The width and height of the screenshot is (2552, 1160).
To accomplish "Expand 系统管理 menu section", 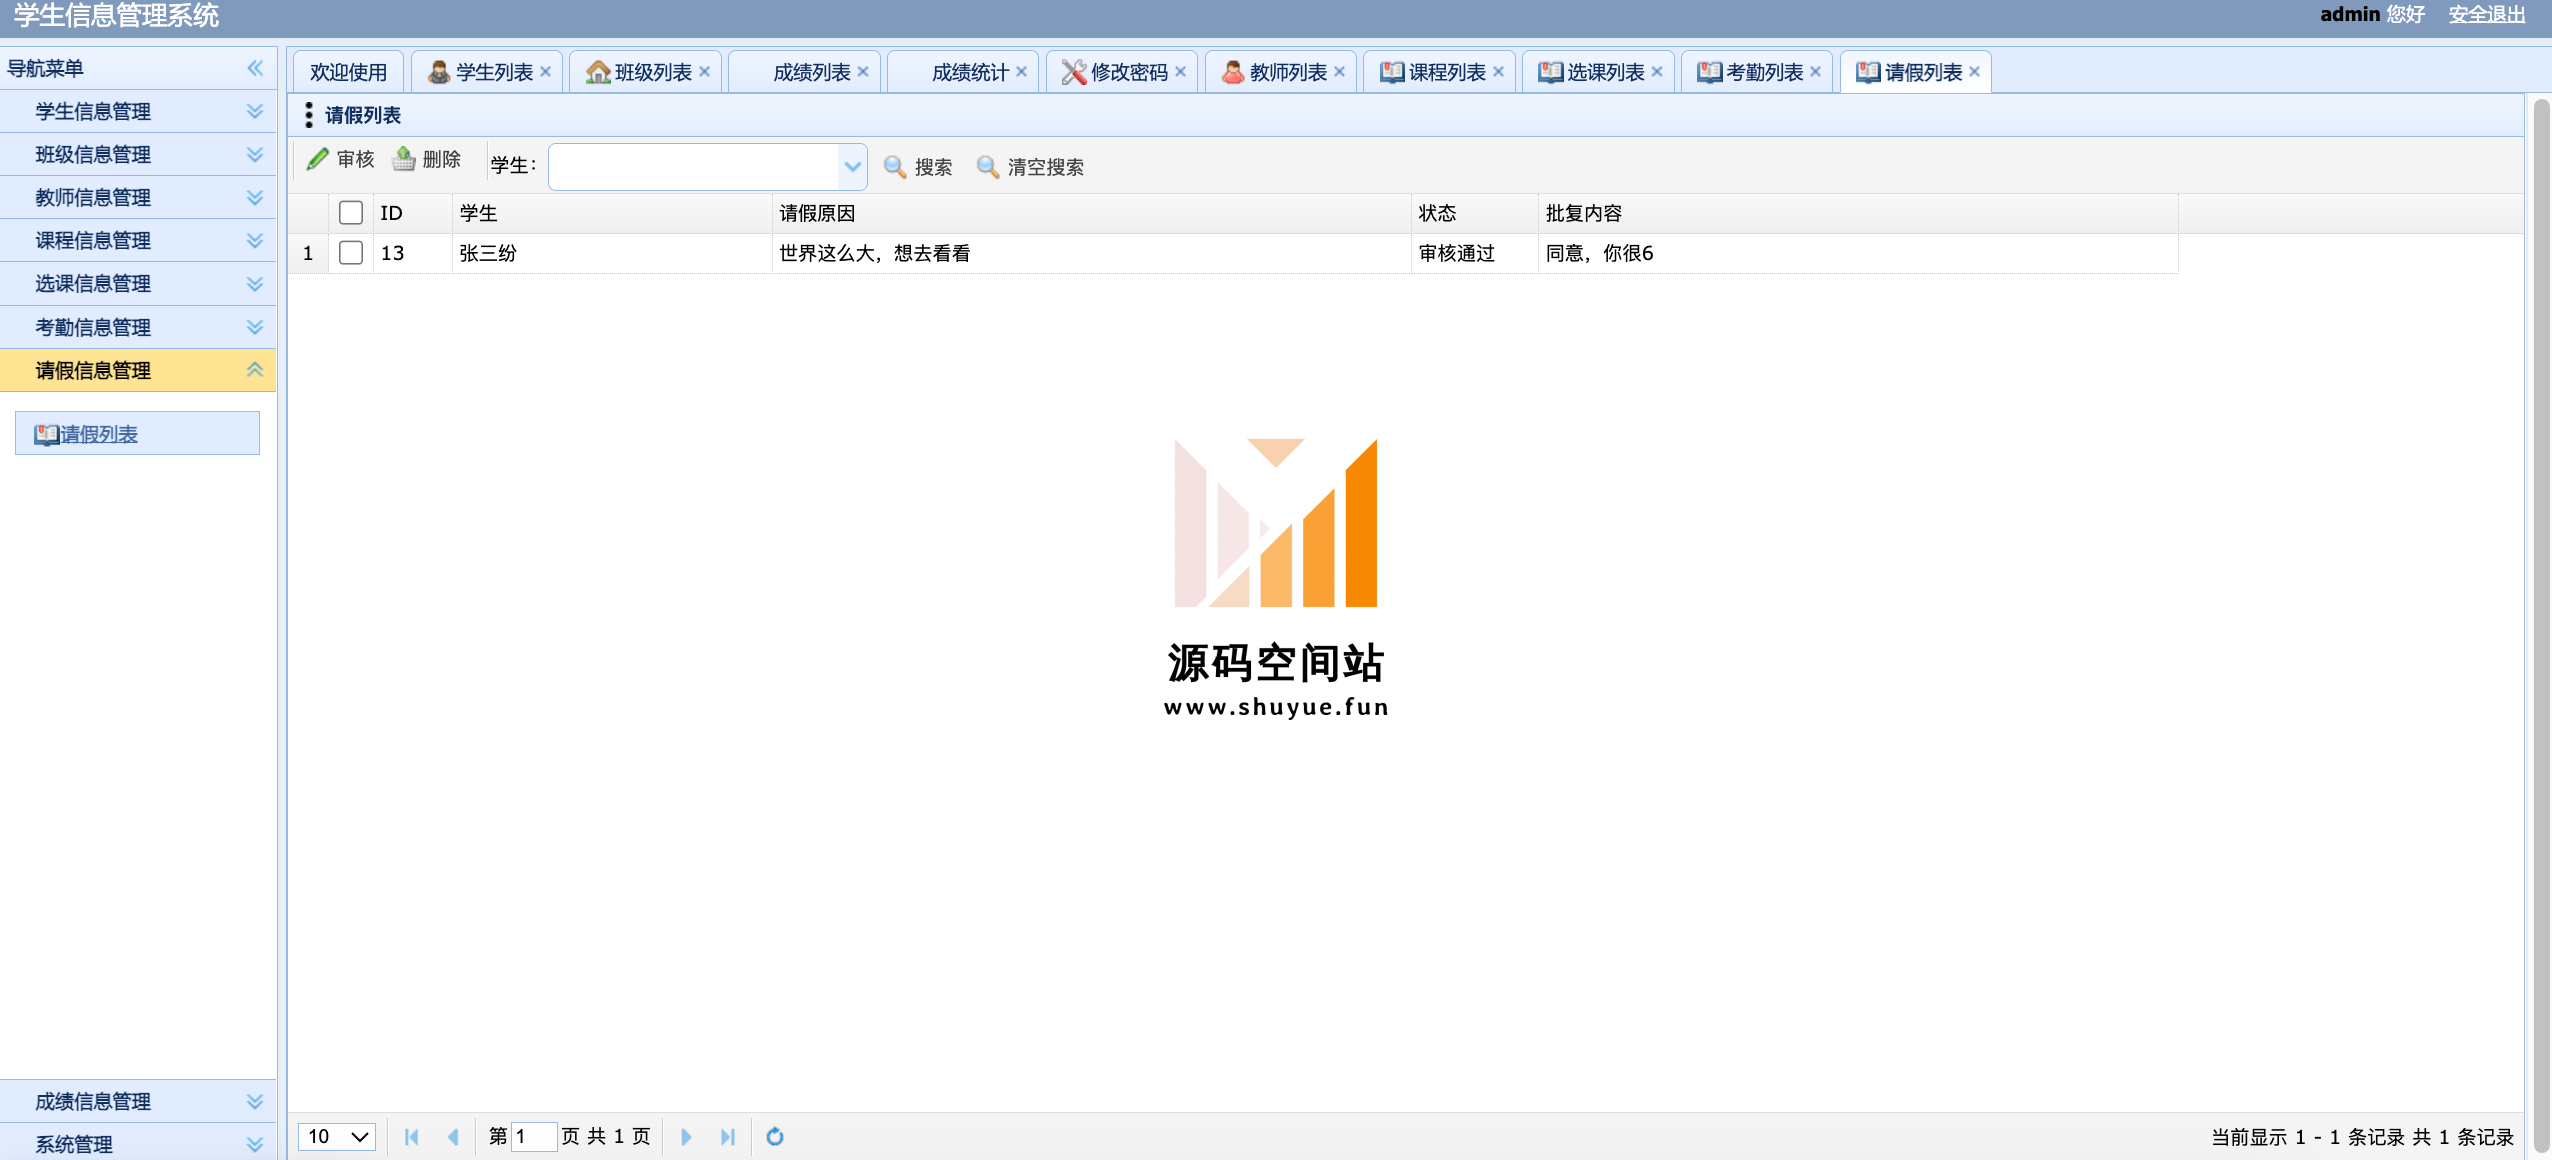I will click(x=255, y=1144).
